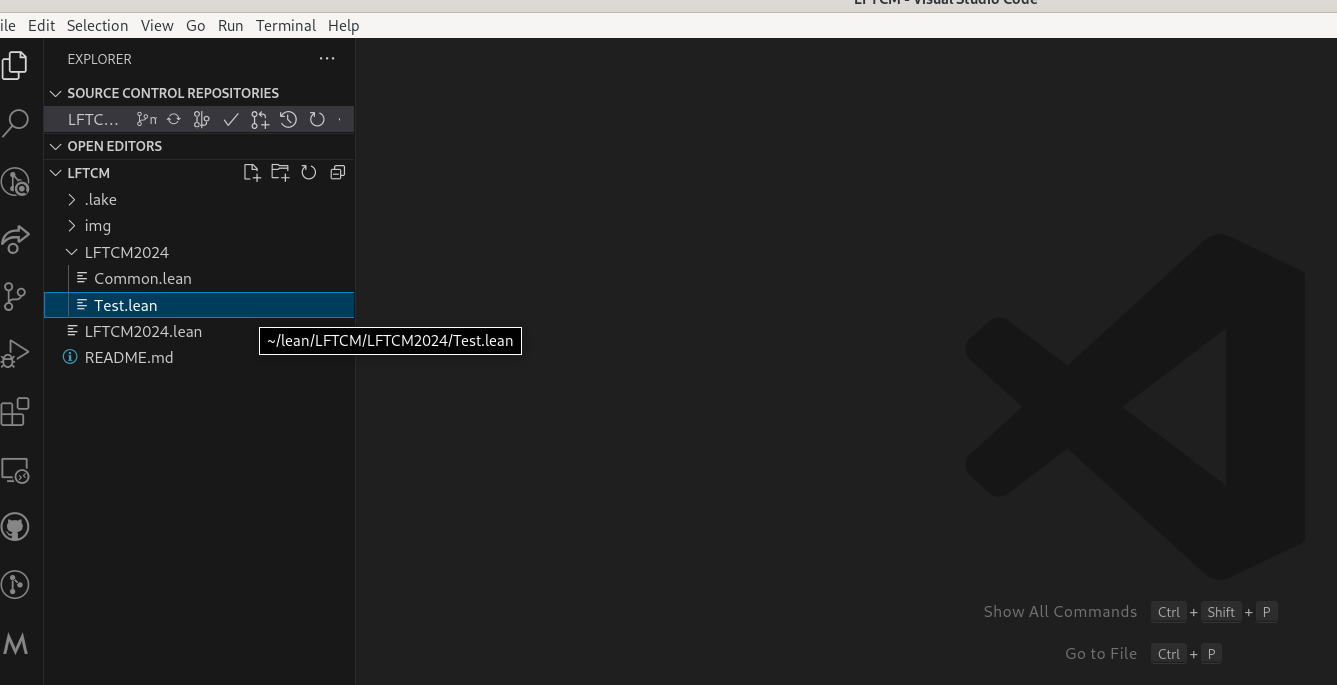Select the LFTC repository name
Screen dimensions: 1337x685
(93, 119)
